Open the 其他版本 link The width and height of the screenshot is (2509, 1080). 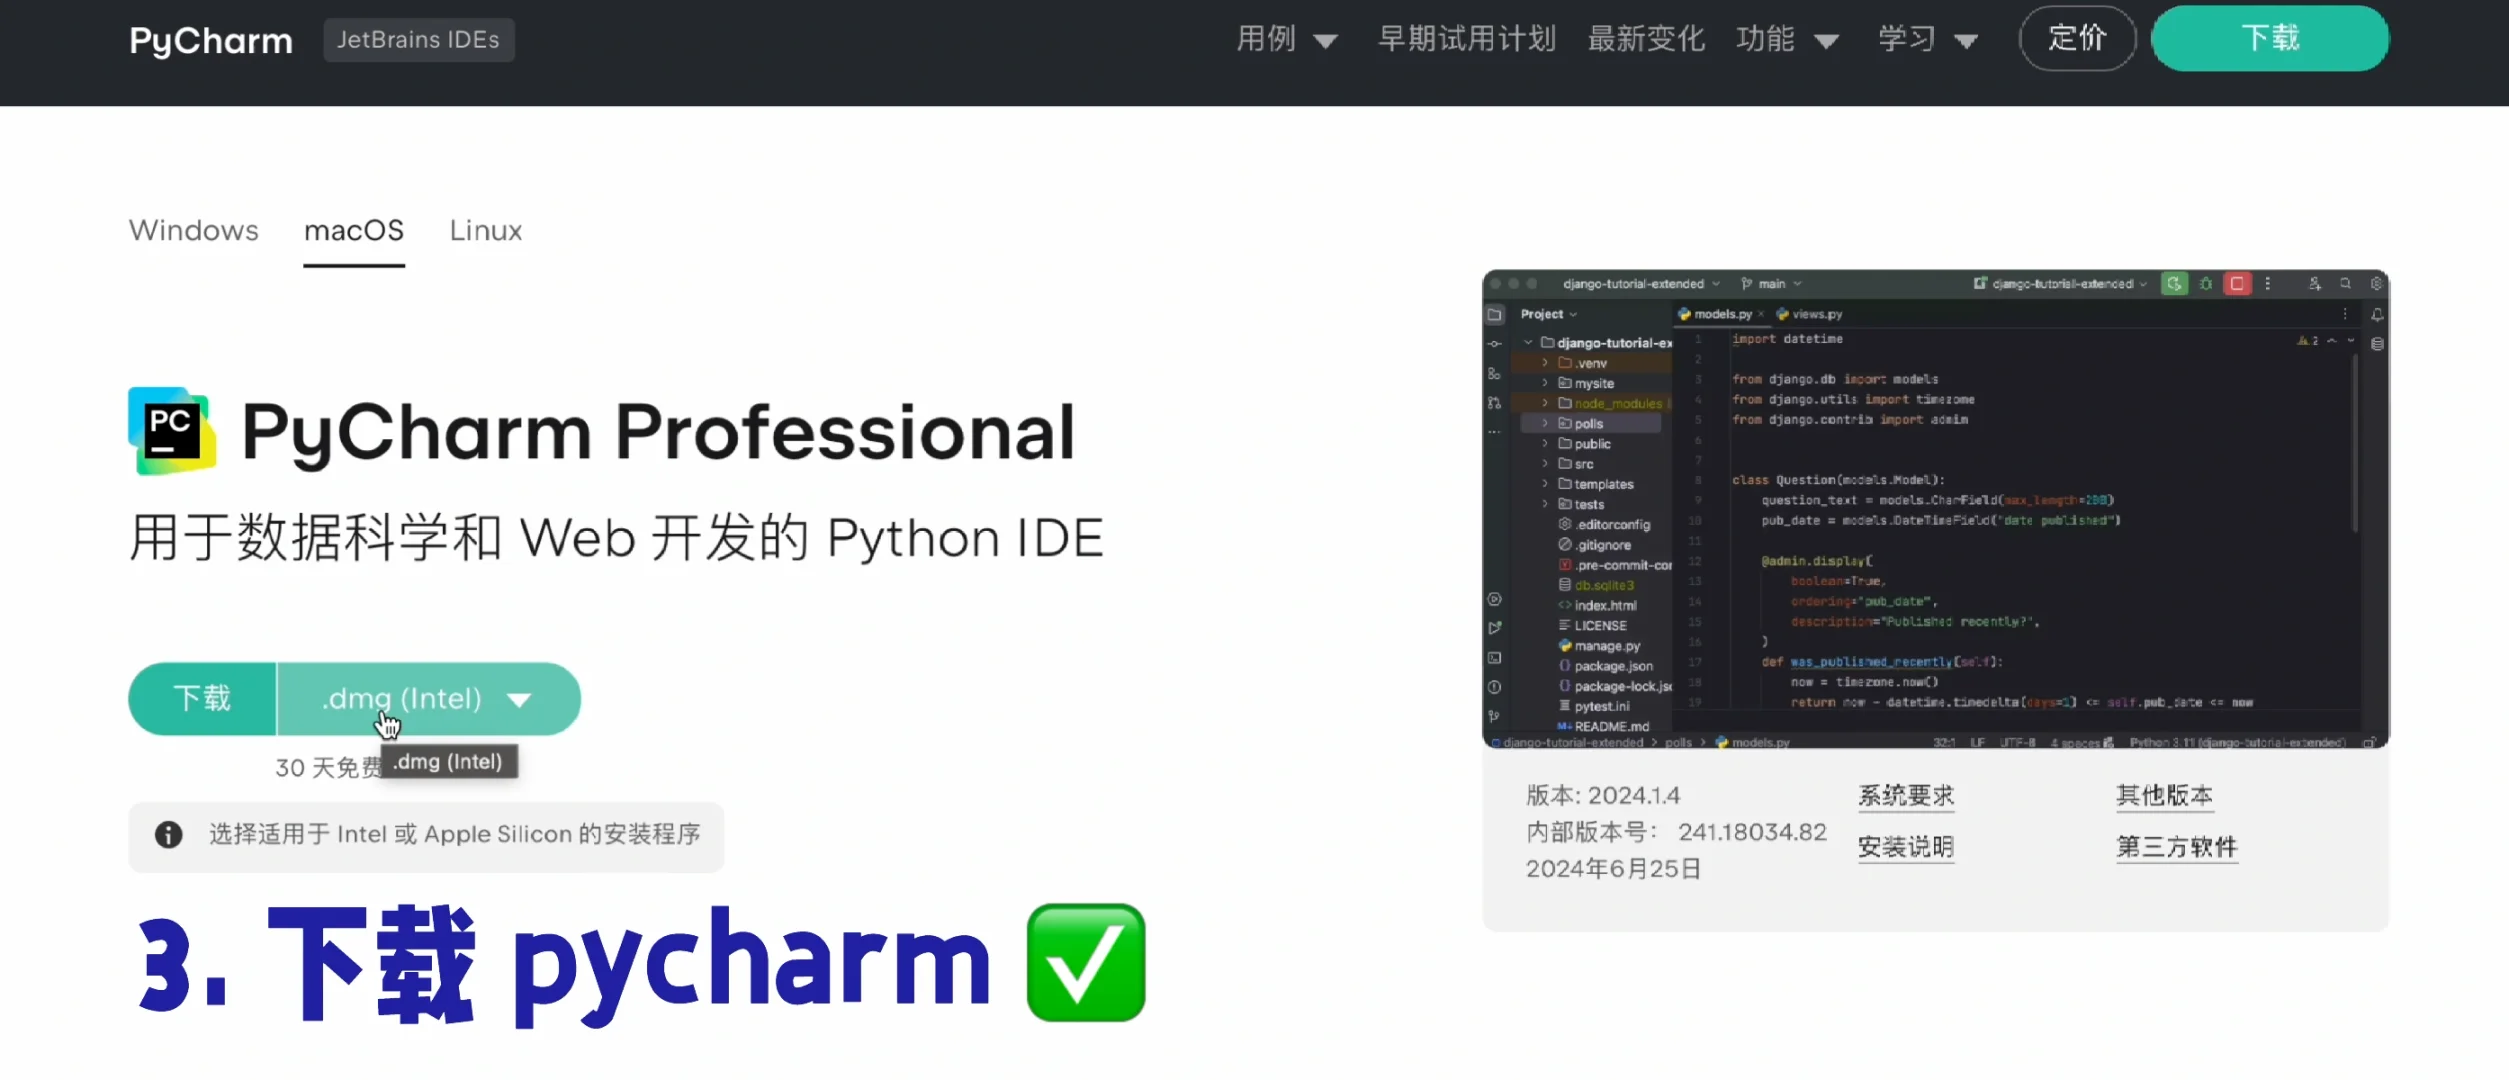coord(2165,796)
